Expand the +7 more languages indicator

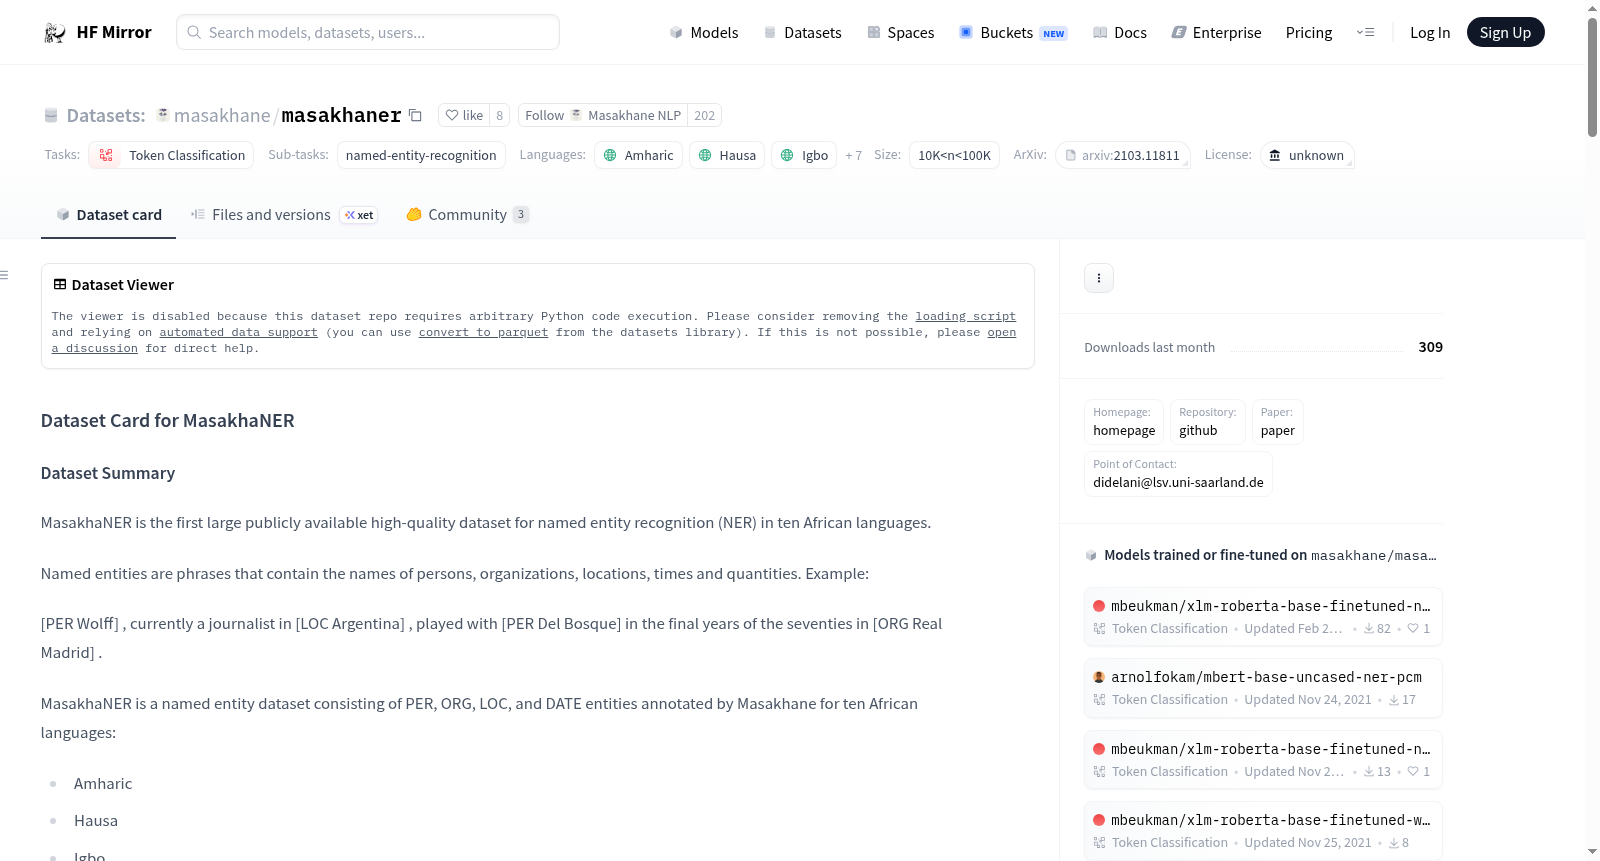(x=853, y=156)
